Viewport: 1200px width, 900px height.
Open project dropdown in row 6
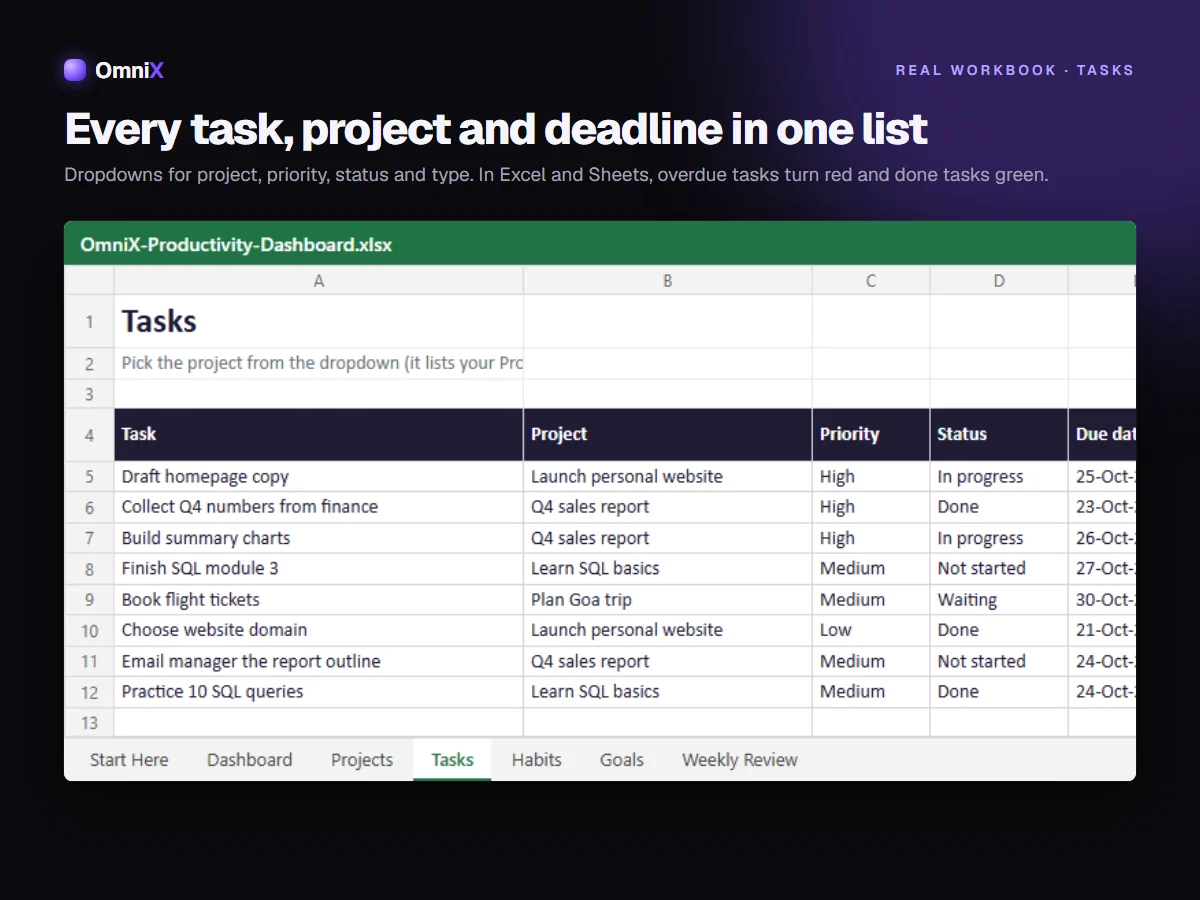(667, 507)
